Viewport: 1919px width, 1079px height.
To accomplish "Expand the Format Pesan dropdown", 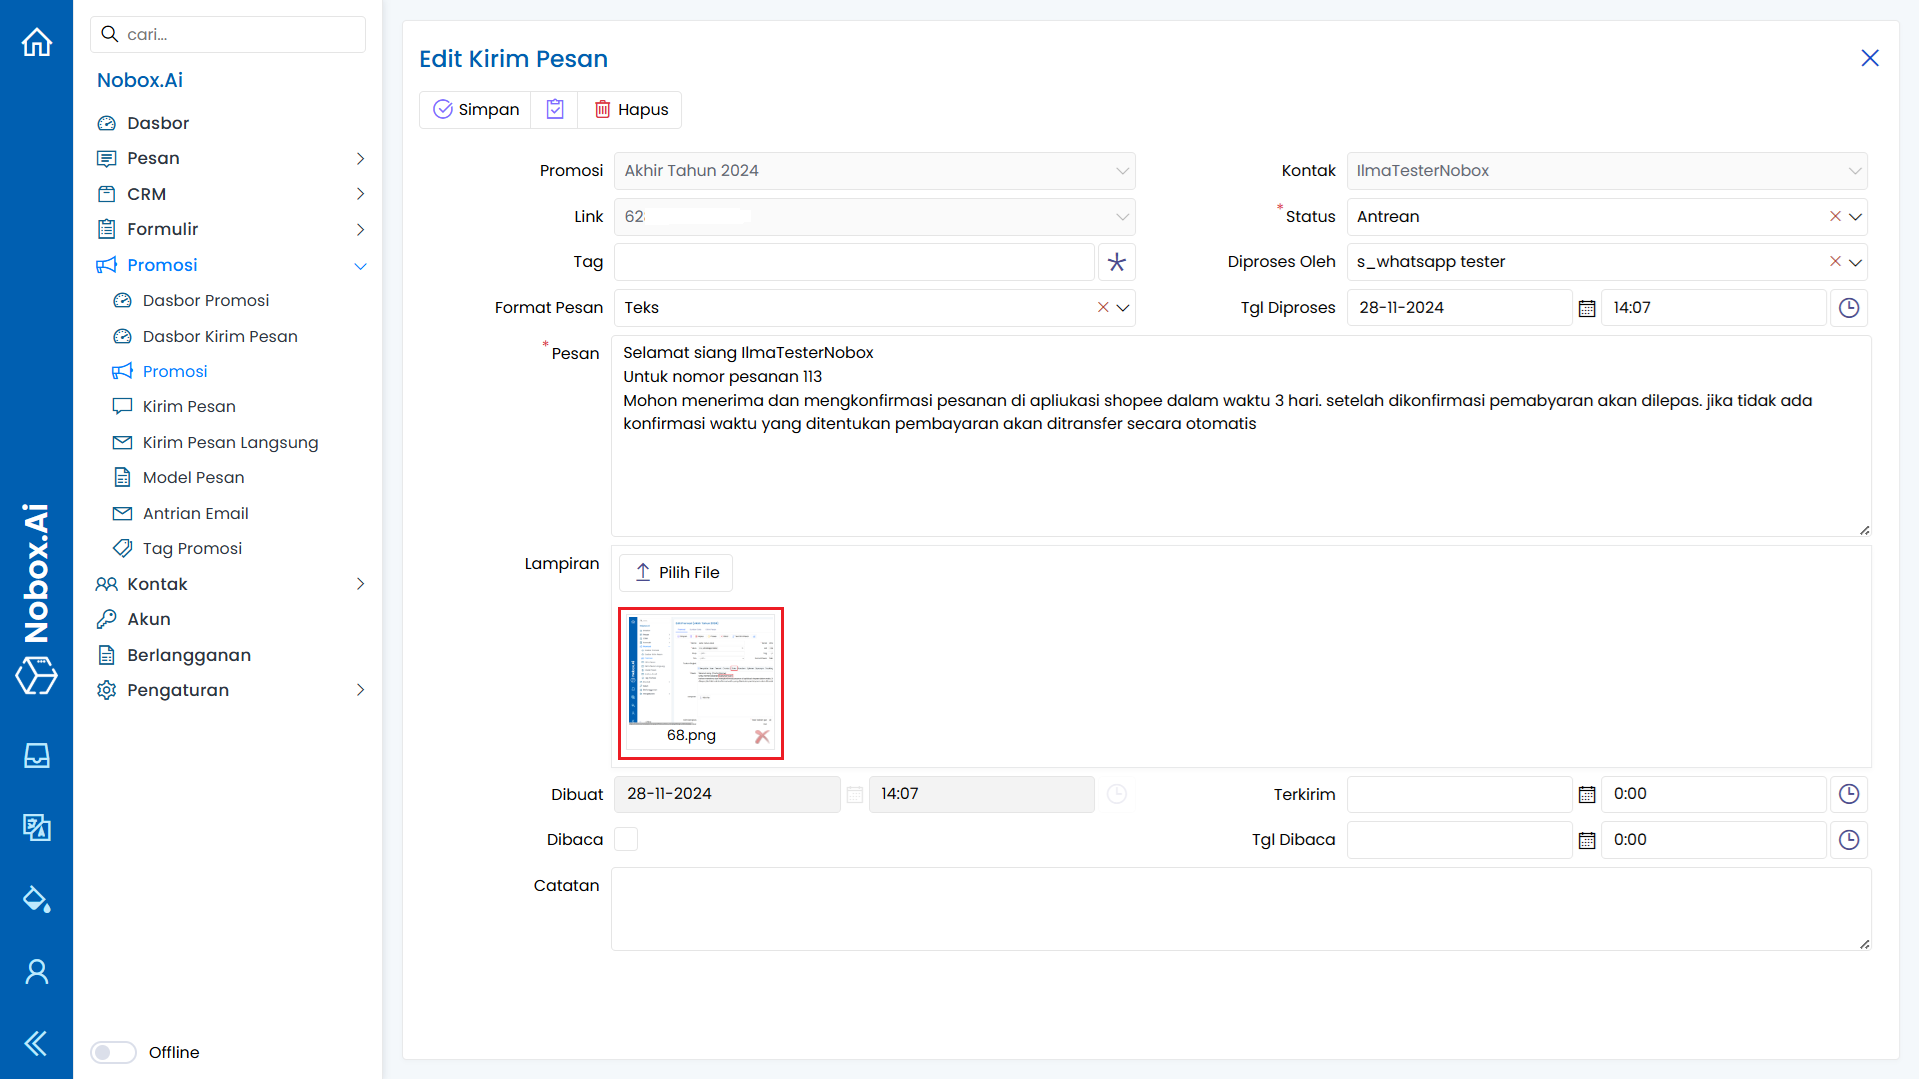I will pyautogui.click(x=1123, y=308).
